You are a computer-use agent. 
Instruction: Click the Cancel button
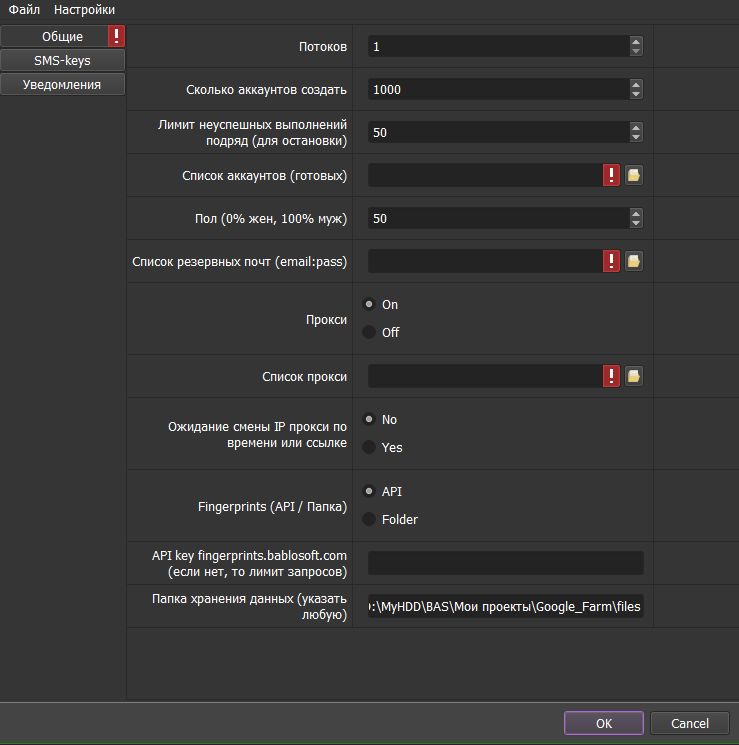tap(690, 723)
